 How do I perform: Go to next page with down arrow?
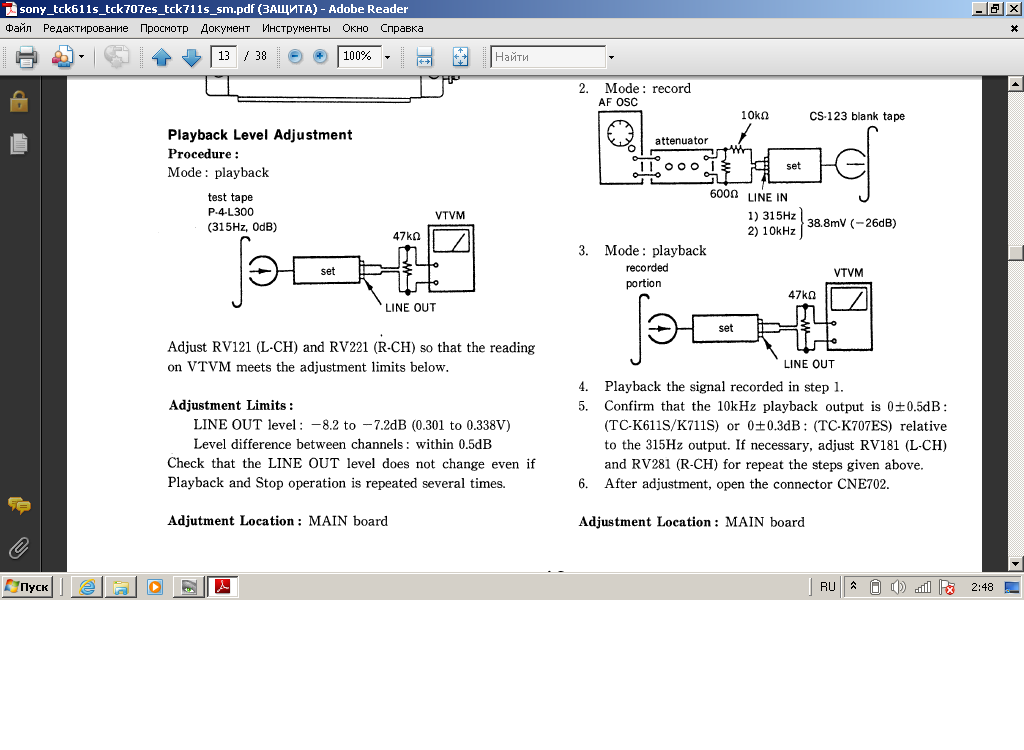(x=191, y=57)
